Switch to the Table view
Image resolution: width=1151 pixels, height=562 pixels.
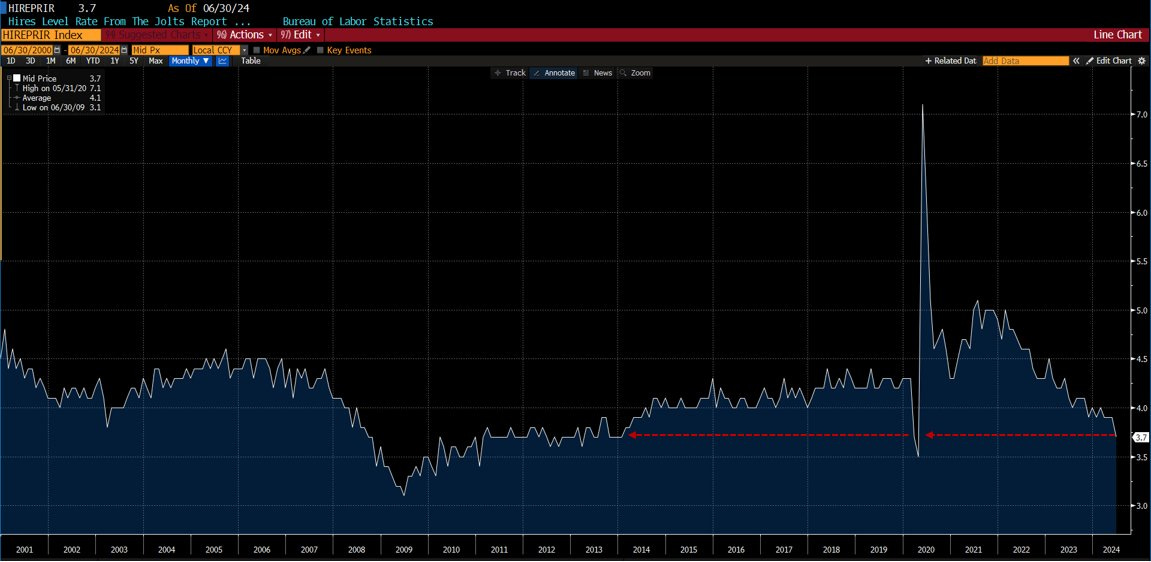point(250,61)
